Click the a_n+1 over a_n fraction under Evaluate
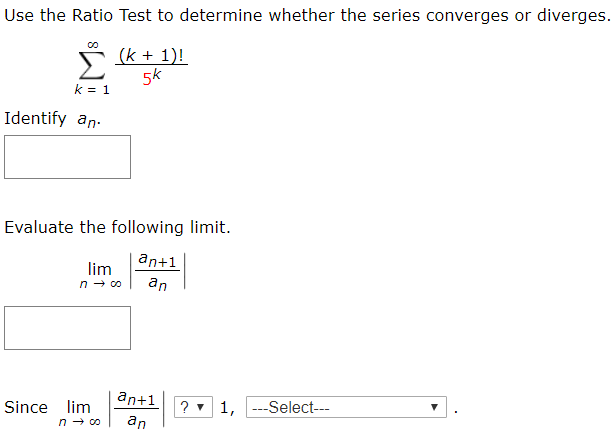Viewport: 616px width, 435px height. [x=158, y=271]
